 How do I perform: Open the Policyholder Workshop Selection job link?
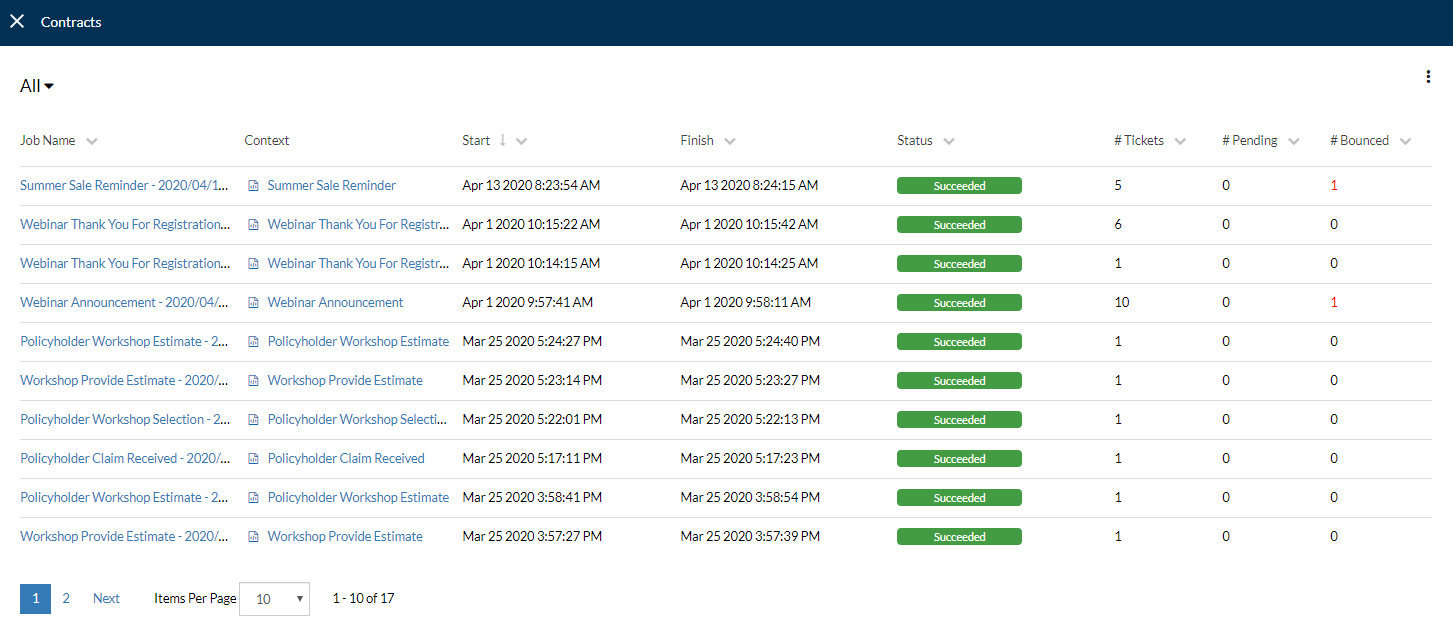[x=125, y=420]
